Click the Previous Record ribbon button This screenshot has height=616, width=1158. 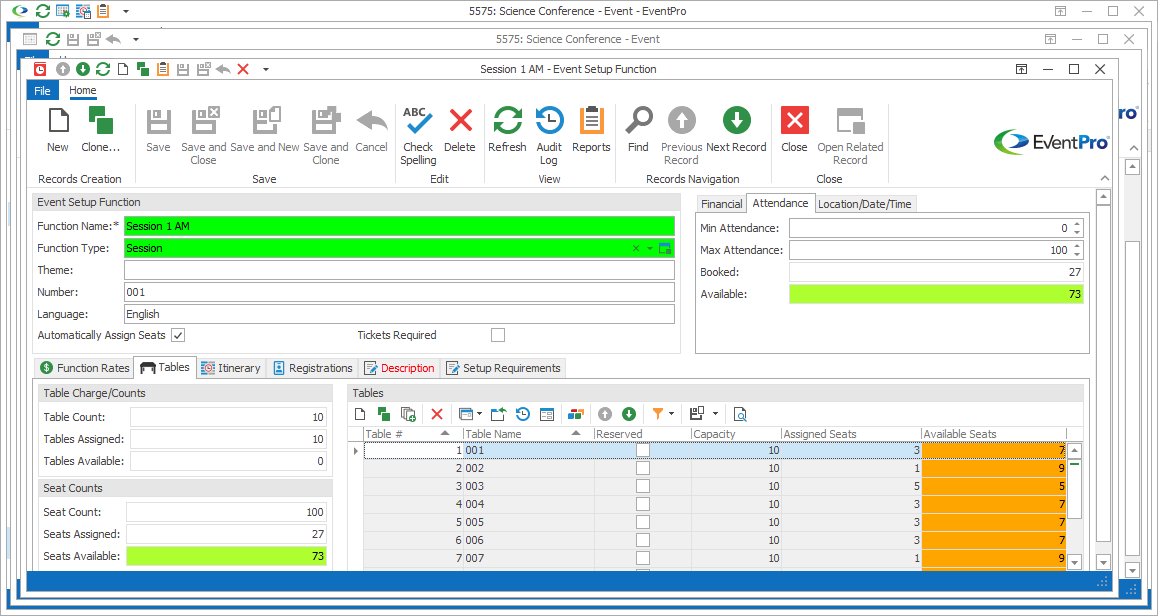coord(681,136)
